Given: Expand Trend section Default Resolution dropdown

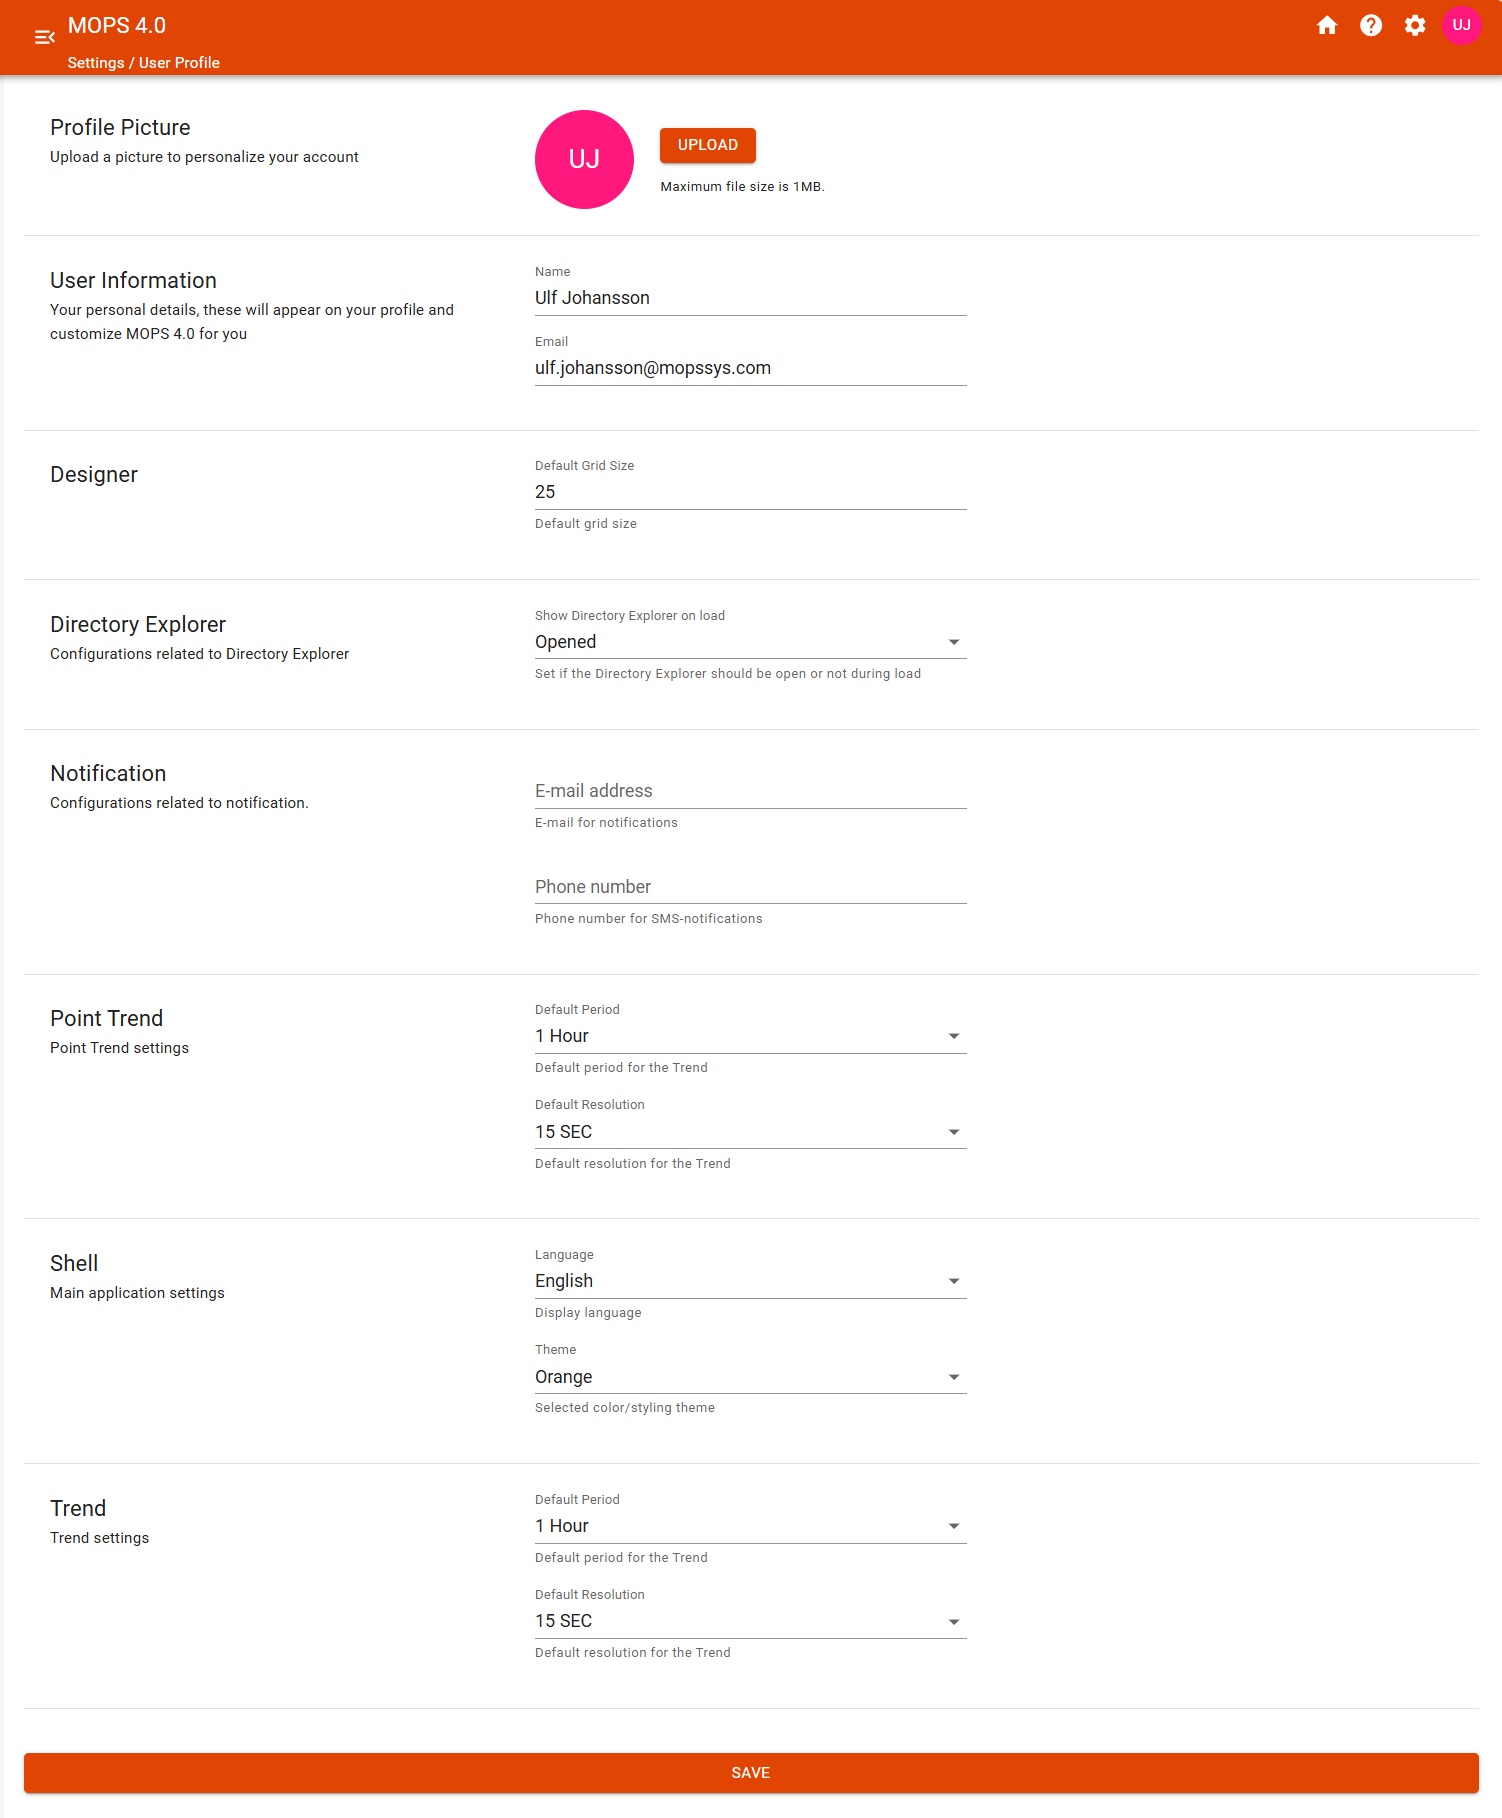Looking at the screenshot, I should 750,1621.
